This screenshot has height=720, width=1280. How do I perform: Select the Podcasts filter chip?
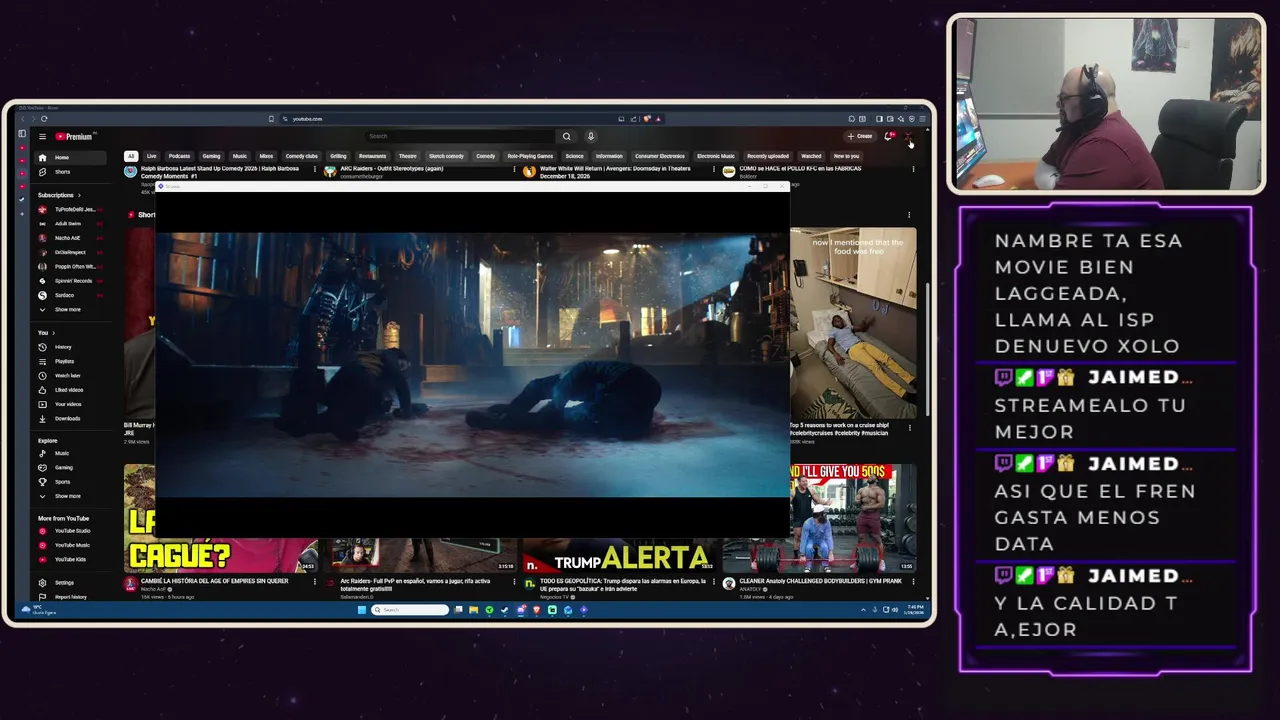[179, 156]
